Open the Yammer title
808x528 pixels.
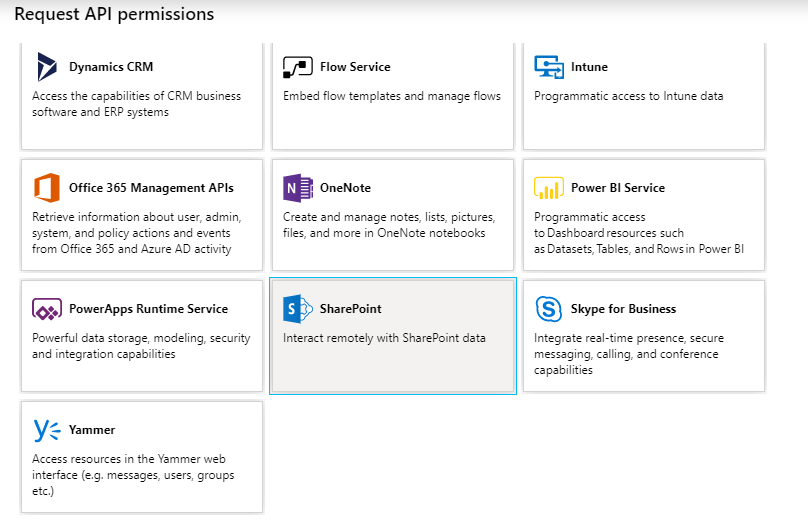[x=92, y=430]
